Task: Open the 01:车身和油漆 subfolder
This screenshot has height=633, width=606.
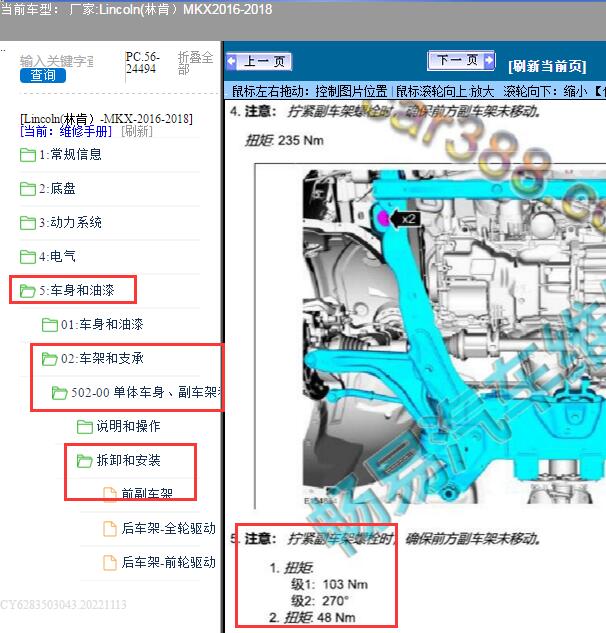Action: pos(102,325)
